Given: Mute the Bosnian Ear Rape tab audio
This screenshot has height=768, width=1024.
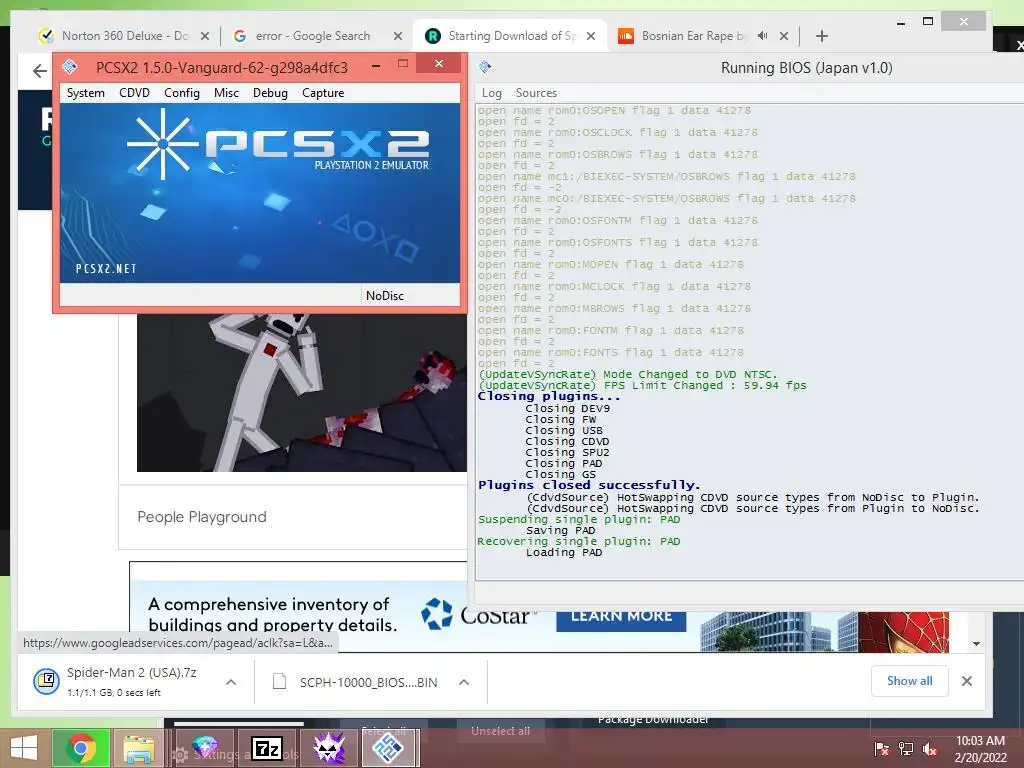Looking at the screenshot, I should pos(762,36).
